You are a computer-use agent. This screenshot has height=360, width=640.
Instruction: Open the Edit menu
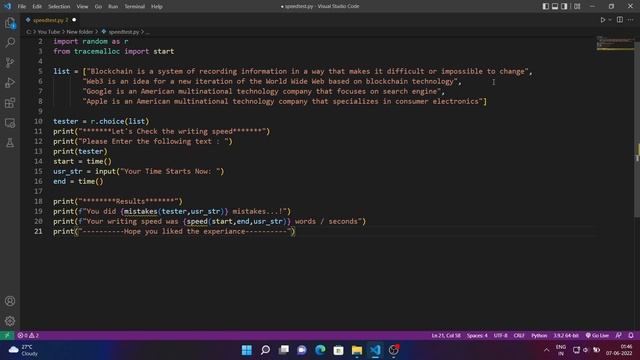click(x=37, y=7)
